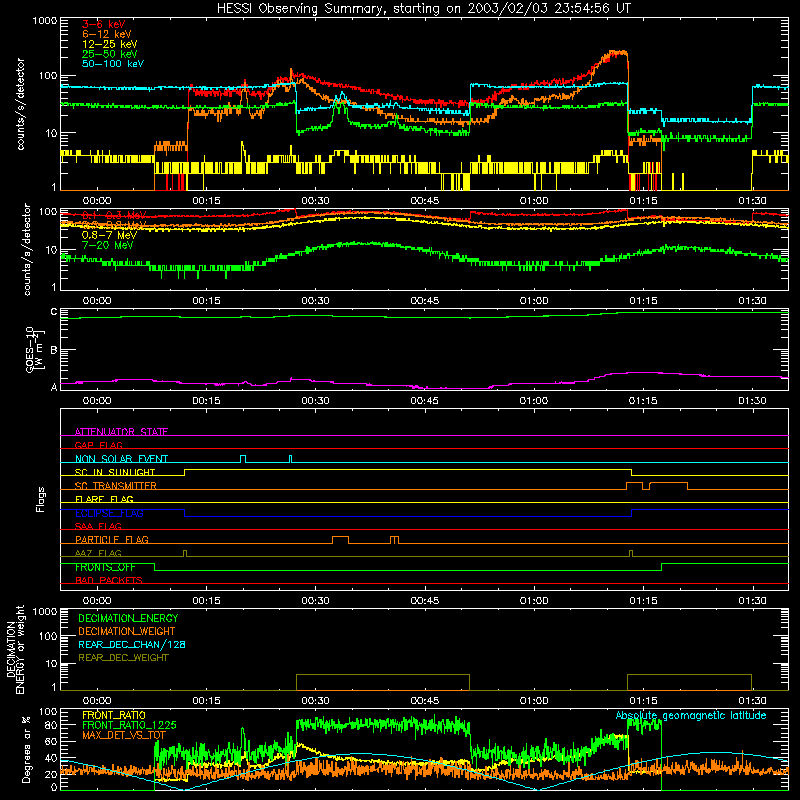Click the 25-50 keV legend entry

click(109, 54)
